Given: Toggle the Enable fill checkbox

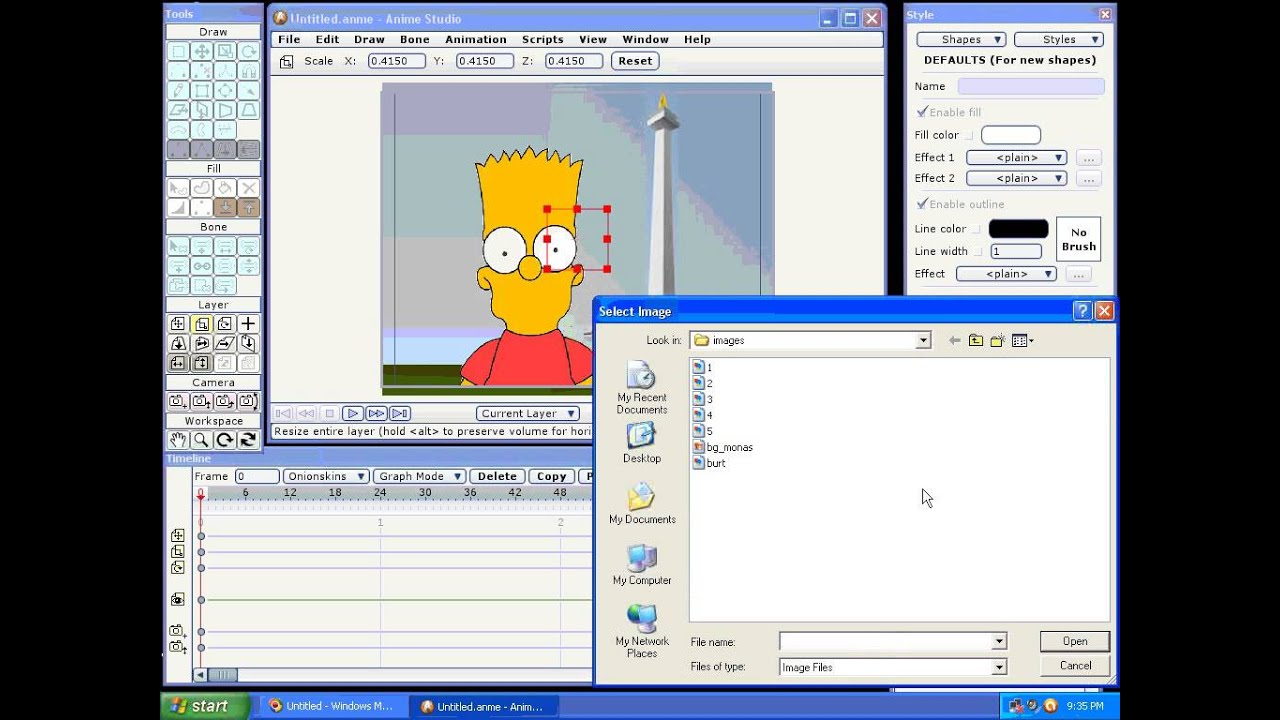Looking at the screenshot, I should tap(922, 112).
